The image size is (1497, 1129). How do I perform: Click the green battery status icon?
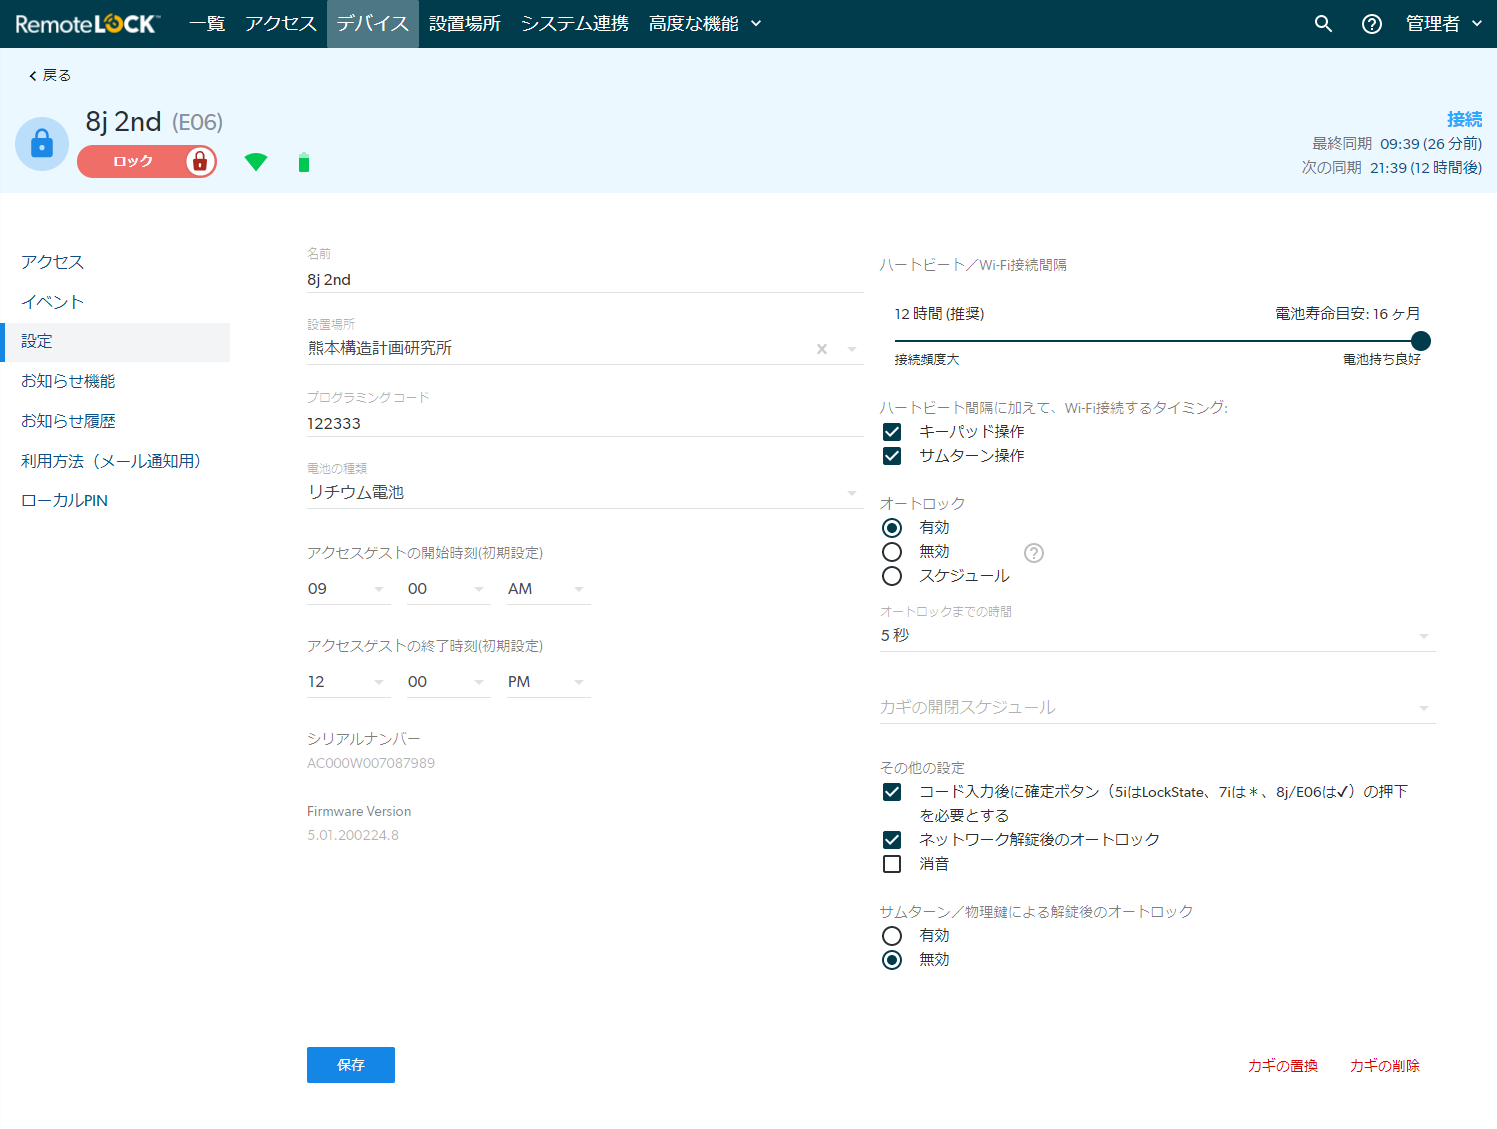click(304, 162)
